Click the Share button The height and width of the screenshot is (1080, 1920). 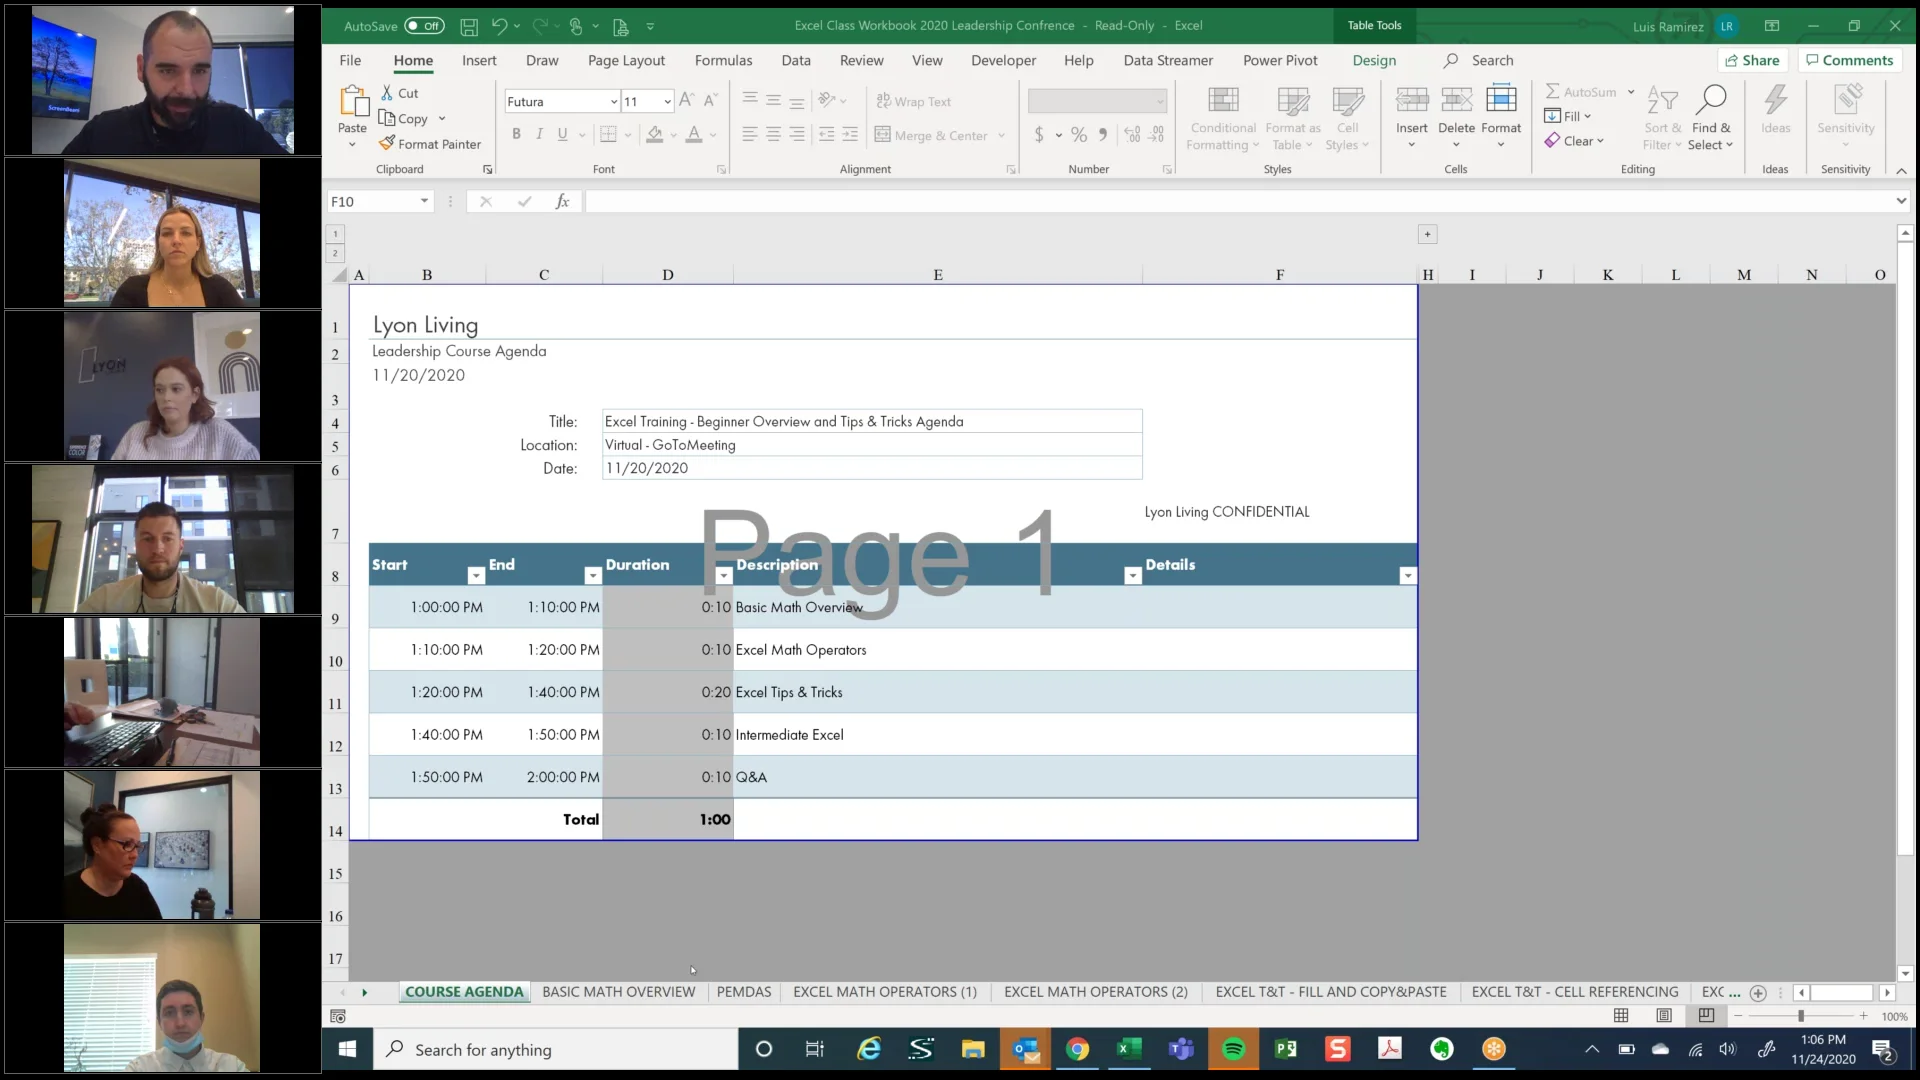coord(1753,60)
